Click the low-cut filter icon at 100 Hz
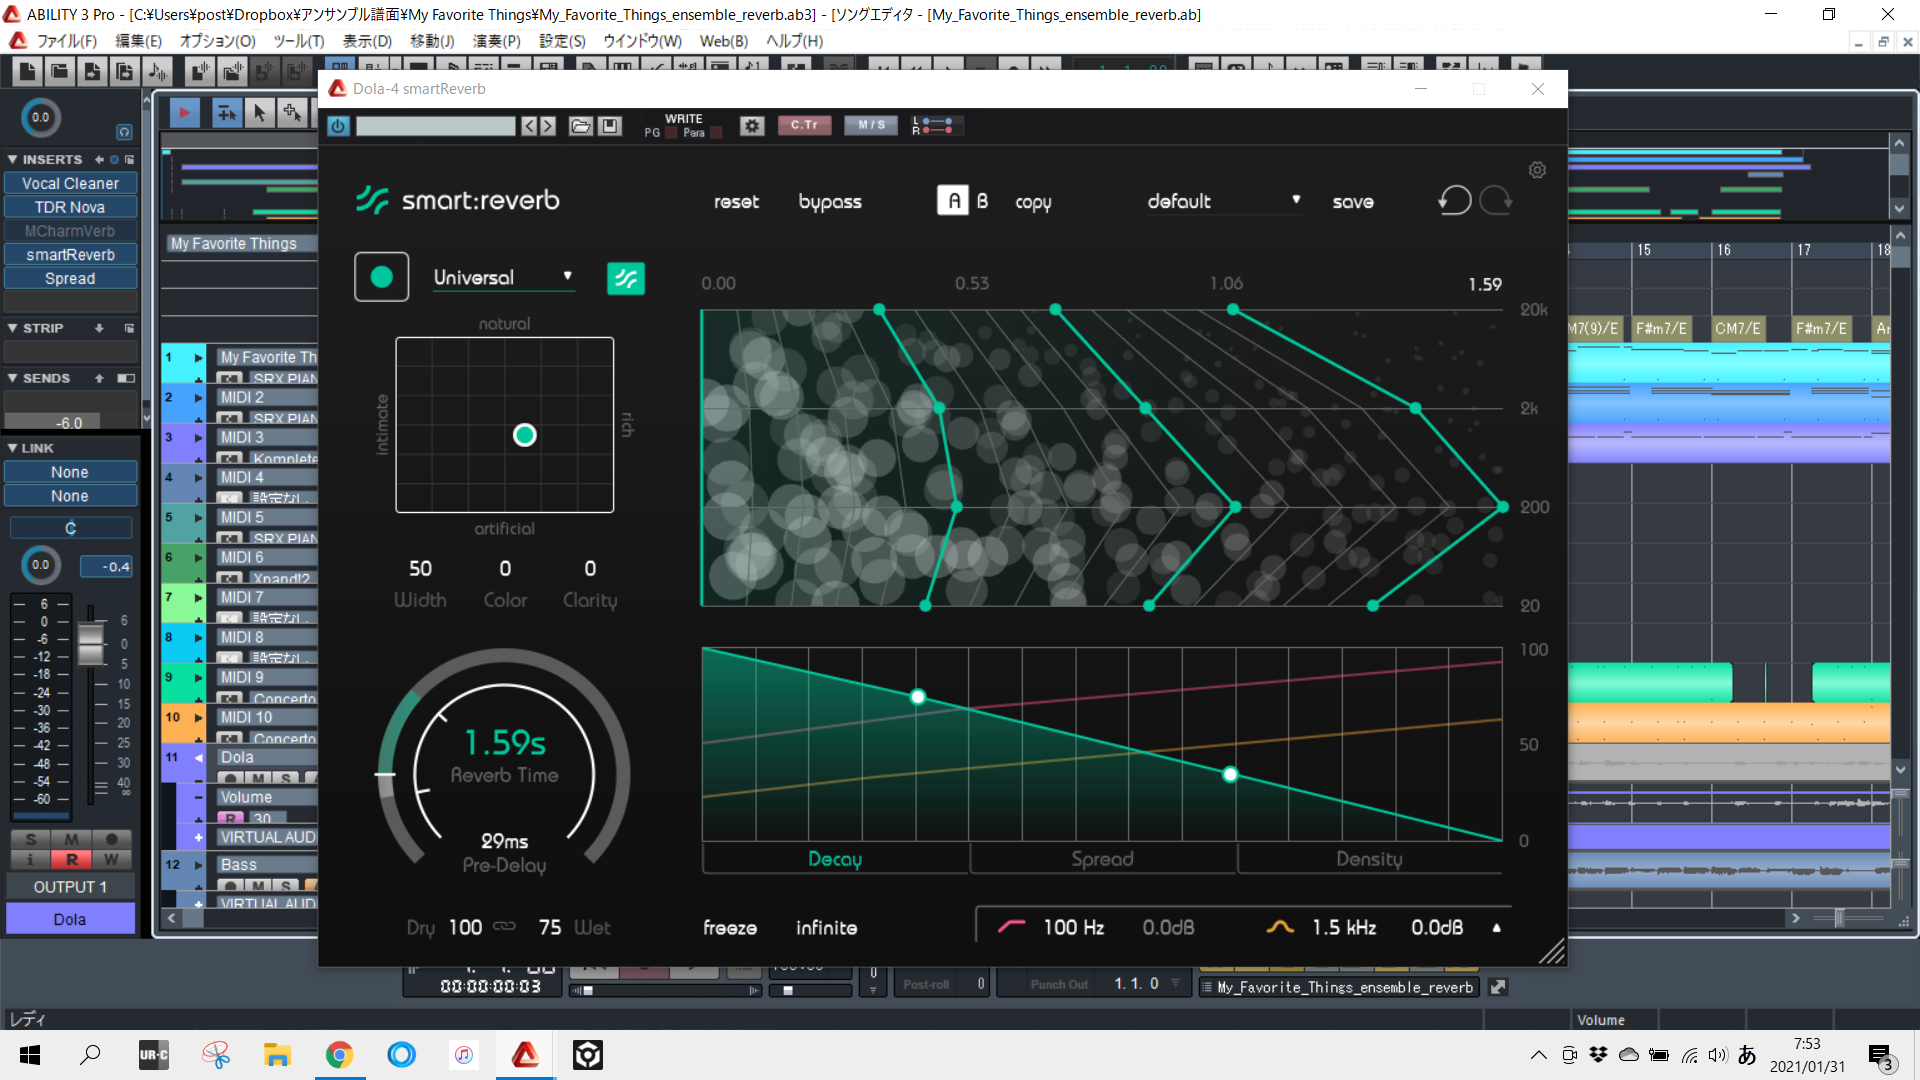The width and height of the screenshot is (1920, 1080). 1011,926
